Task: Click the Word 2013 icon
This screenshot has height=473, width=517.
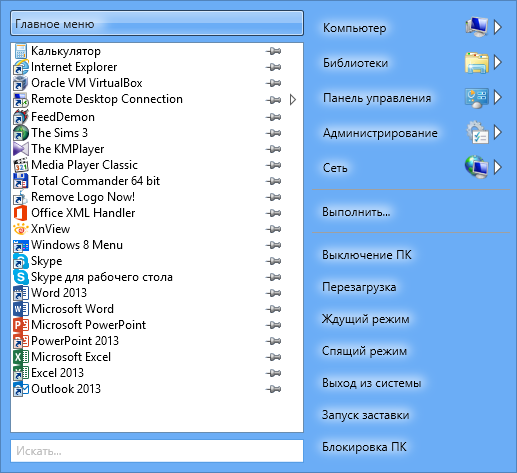Action: (x=21, y=293)
